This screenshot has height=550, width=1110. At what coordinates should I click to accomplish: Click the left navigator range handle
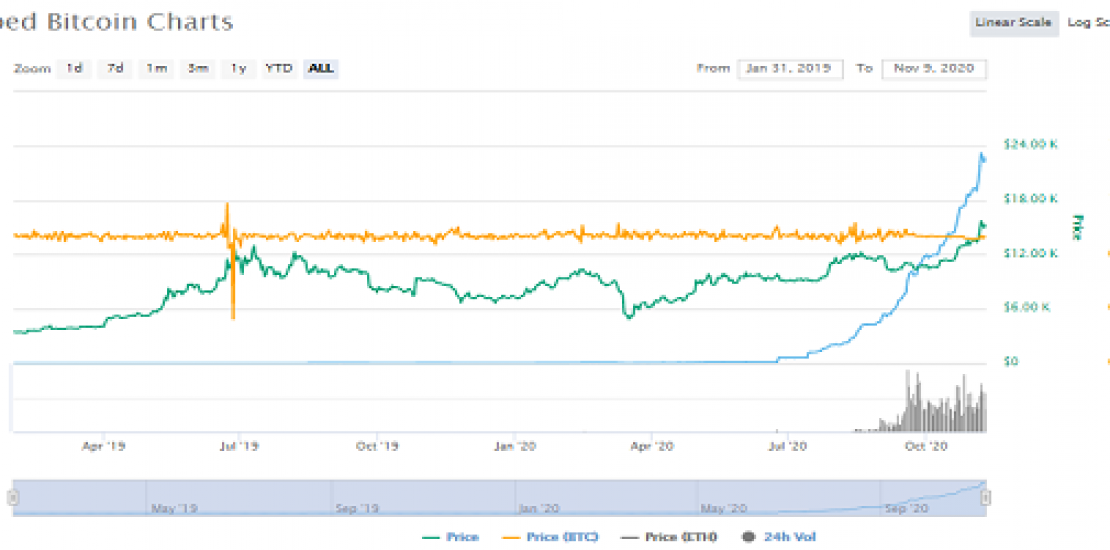tap(13, 497)
